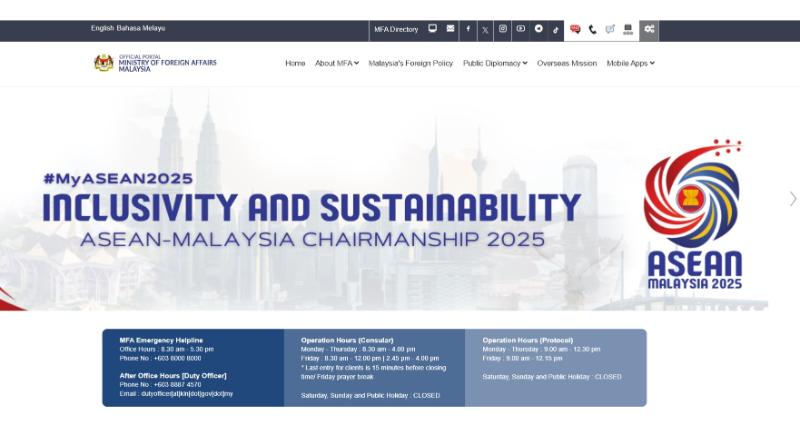
Task: Expand the Public Diplomacy dropdown menu
Action: coord(495,63)
